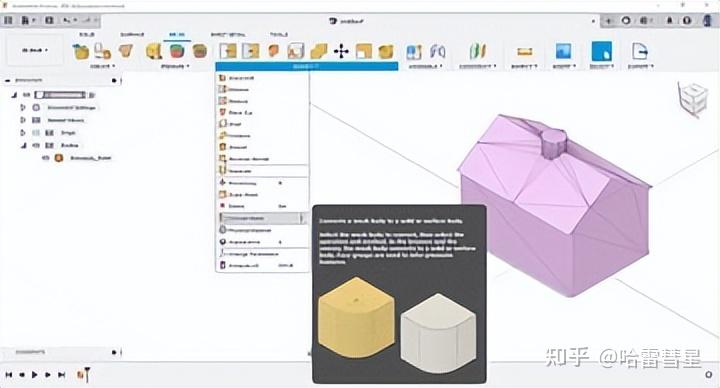Click the Save icon in the quick access bar

[50, 20]
